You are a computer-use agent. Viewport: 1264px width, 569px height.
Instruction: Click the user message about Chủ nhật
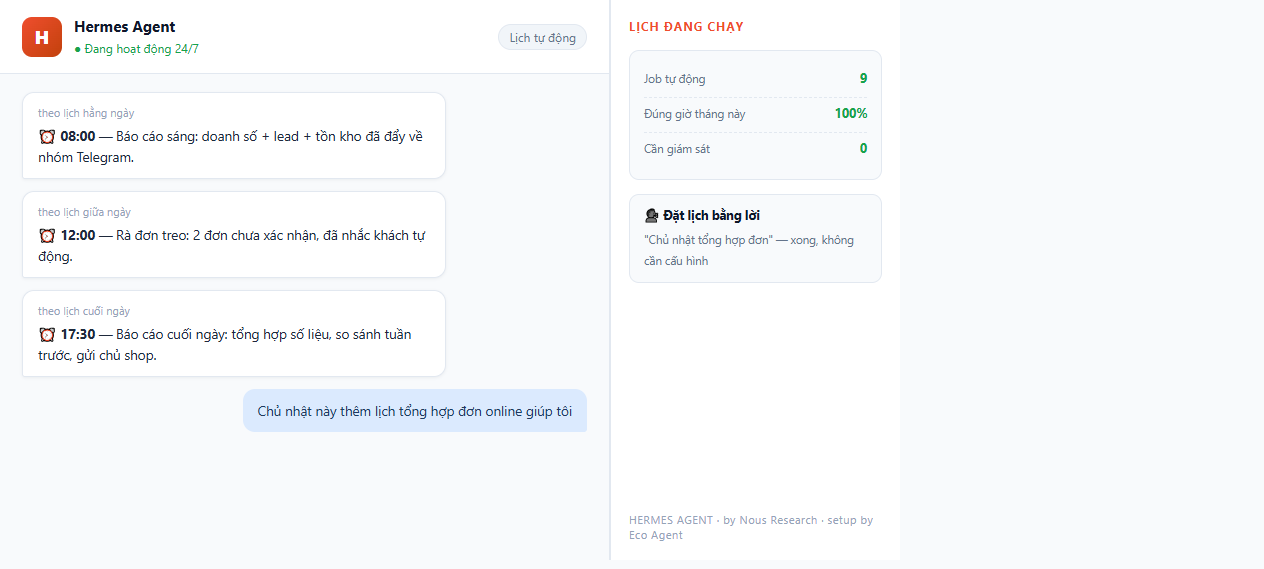coord(415,411)
